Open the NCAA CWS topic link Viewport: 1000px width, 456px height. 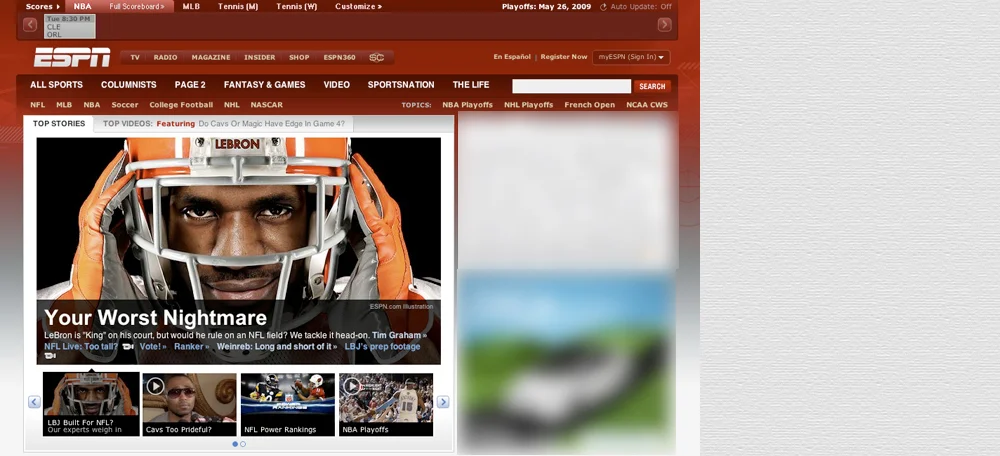pyautogui.click(x=647, y=105)
